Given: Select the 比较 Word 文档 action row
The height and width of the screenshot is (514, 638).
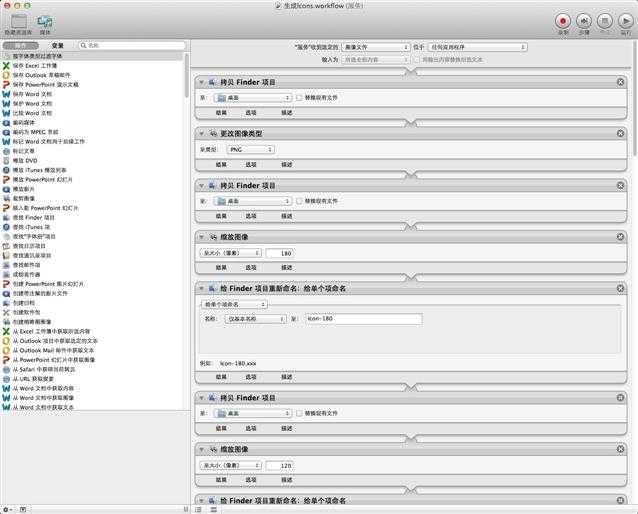Looking at the screenshot, I should (32, 113).
